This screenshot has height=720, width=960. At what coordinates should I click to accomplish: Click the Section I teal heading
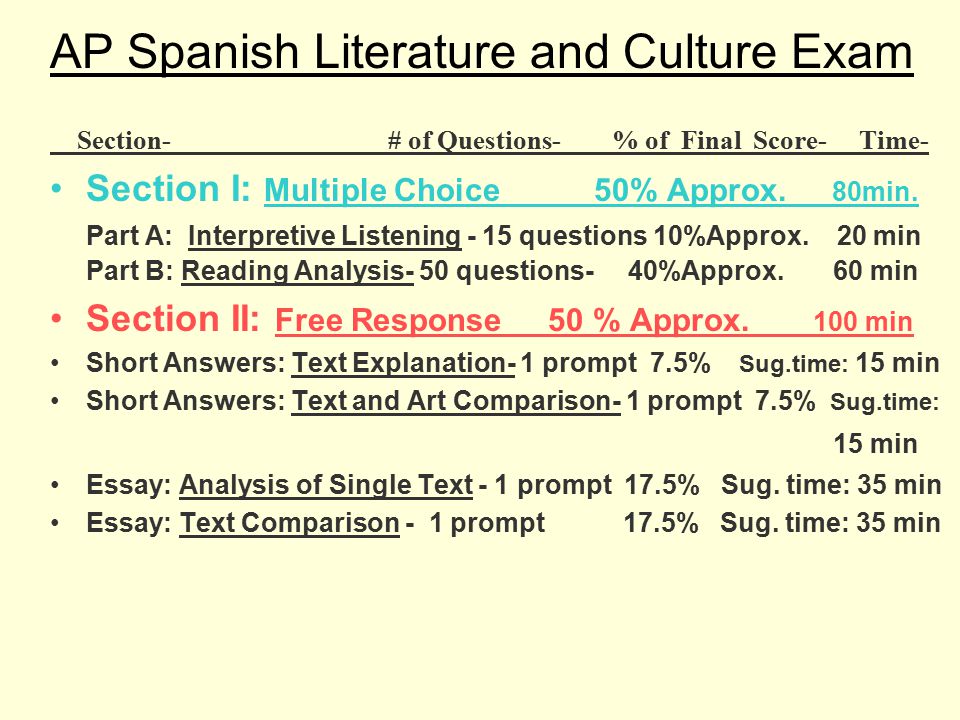click(x=168, y=188)
